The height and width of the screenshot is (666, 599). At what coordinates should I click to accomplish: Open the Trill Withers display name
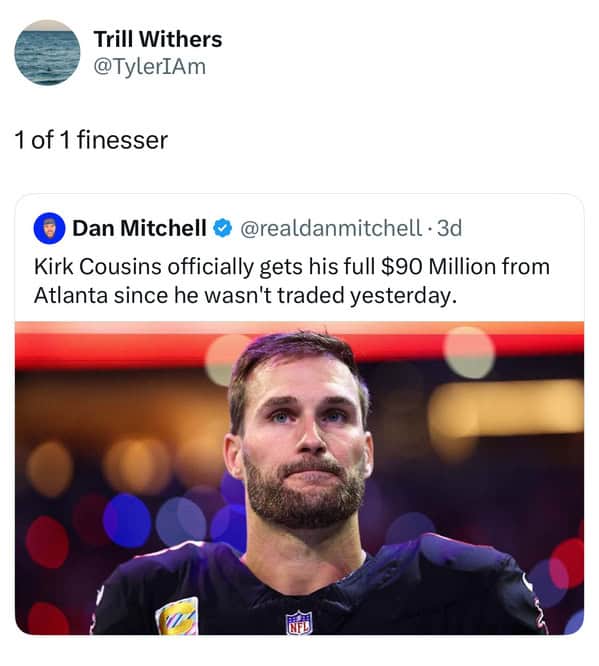click(x=158, y=39)
